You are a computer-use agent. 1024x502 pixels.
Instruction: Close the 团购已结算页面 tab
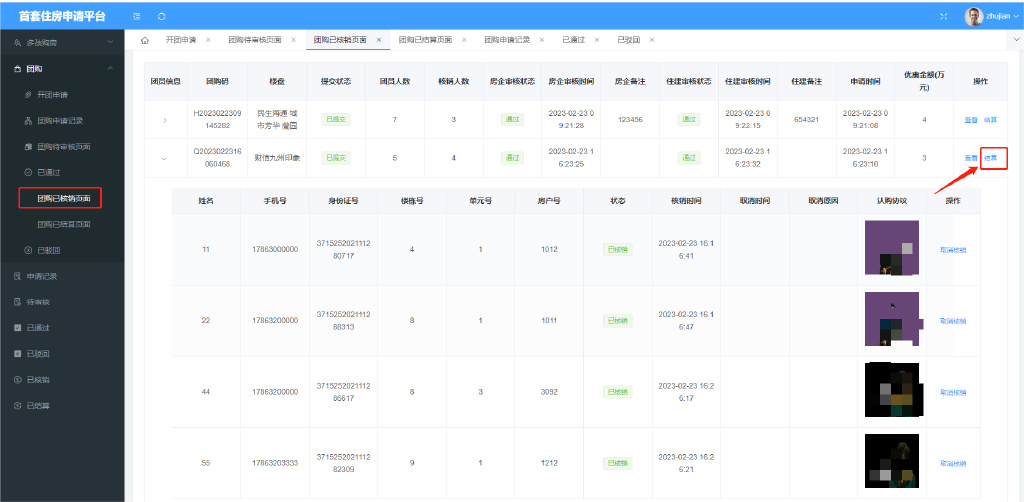click(x=464, y=40)
